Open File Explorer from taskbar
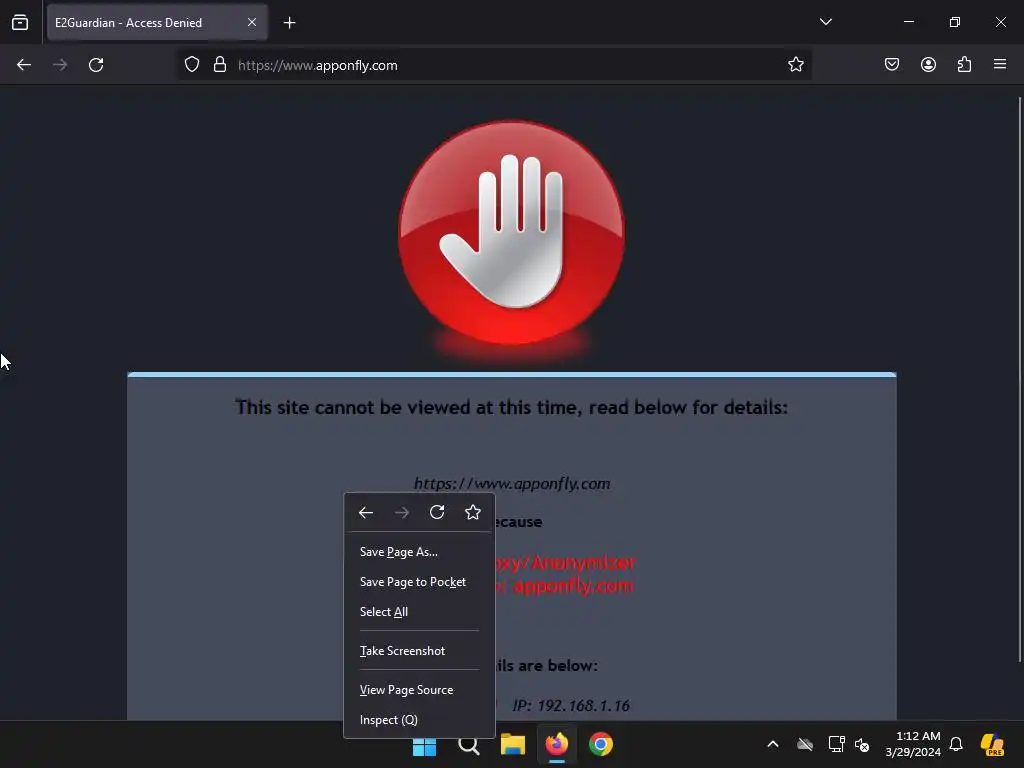 point(513,744)
